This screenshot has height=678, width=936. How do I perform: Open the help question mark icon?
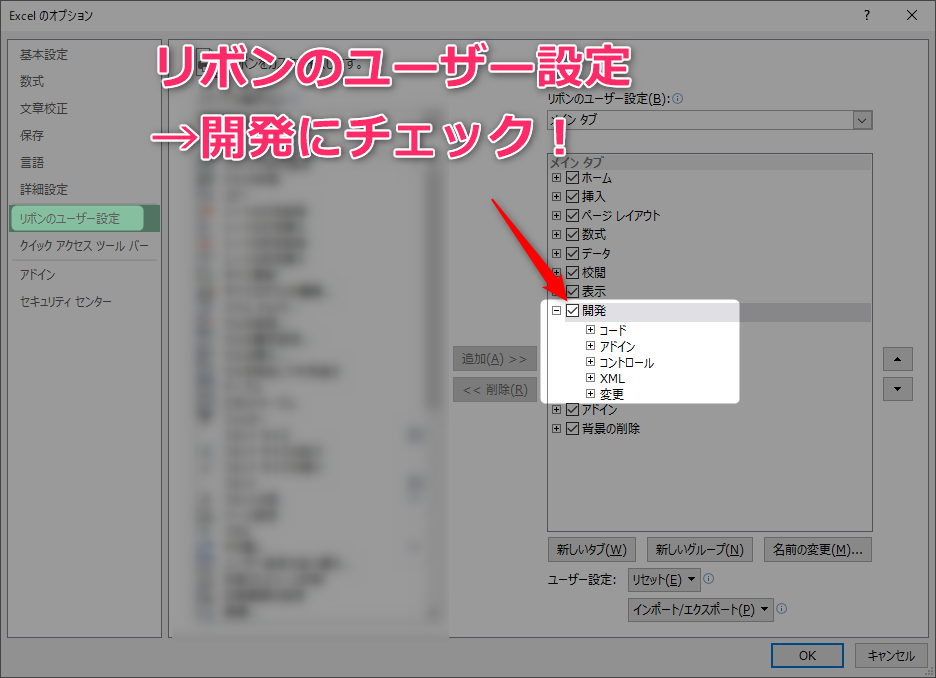click(x=867, y=16)
